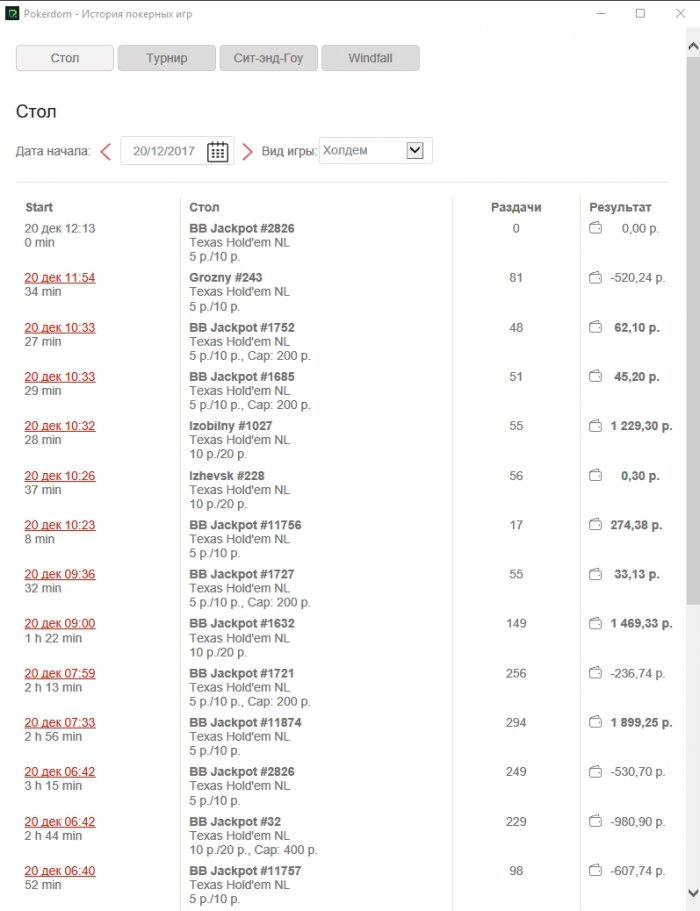Open the Windfall tab
The image size is (700, 911).
pyautogui.click(x=370, y=58)
